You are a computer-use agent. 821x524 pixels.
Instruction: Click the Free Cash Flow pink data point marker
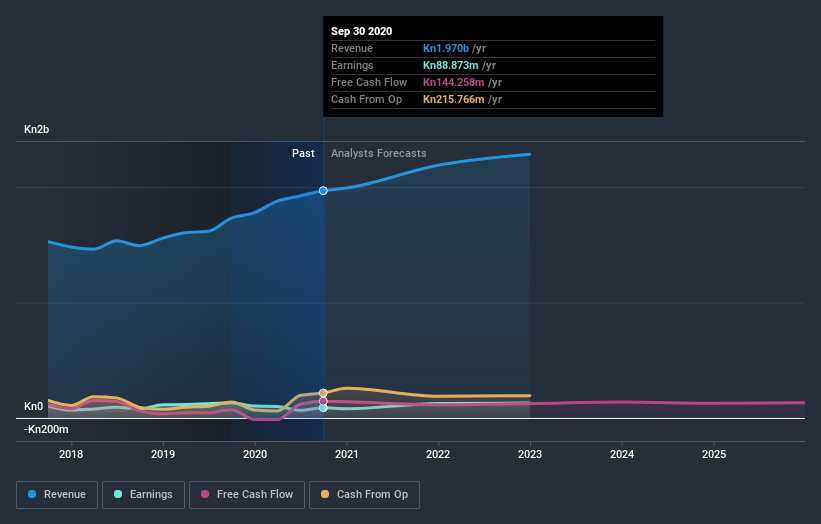[323, 402]
